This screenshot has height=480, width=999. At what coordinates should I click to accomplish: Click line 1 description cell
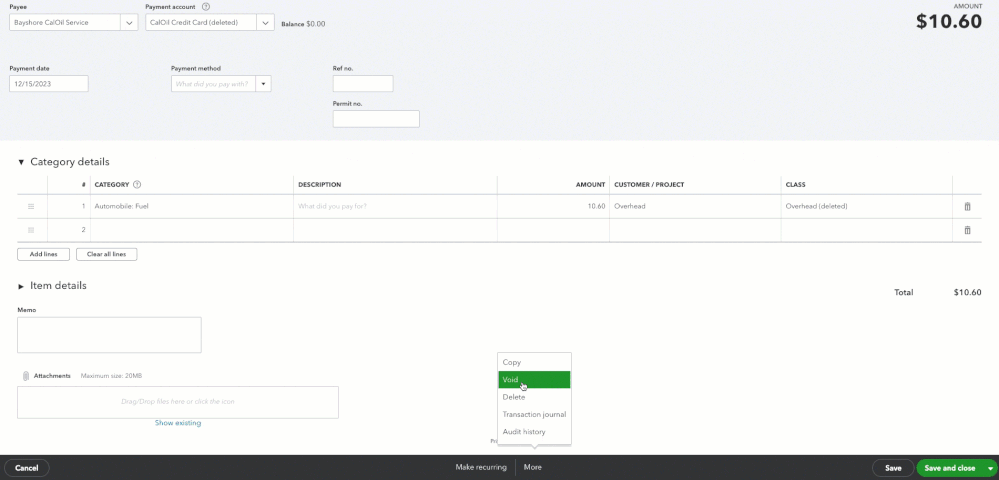(395, 207)
